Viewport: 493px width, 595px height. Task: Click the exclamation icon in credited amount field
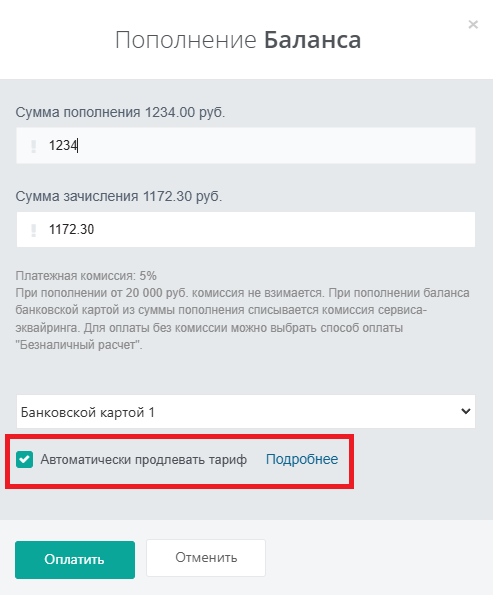33,230
